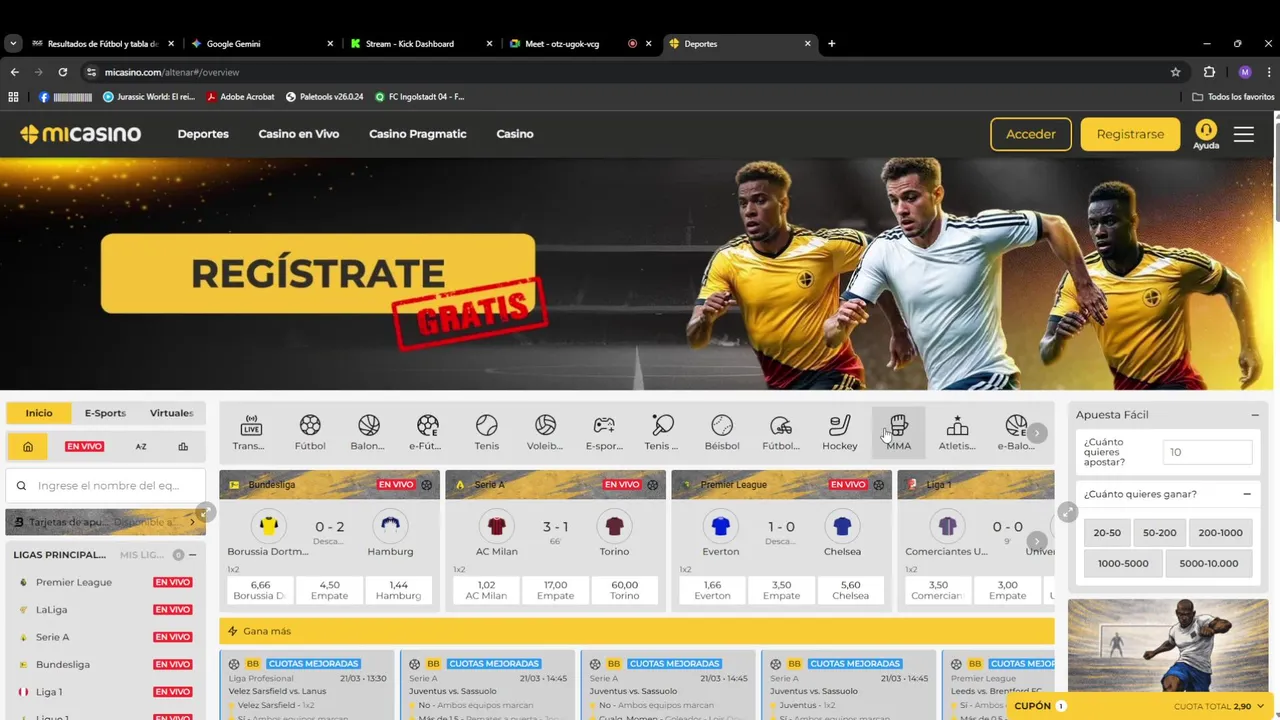1280x720 pixels.
Task: Select the Hockey sport icon
Action: pyautogui.click(x=840, y=433)
